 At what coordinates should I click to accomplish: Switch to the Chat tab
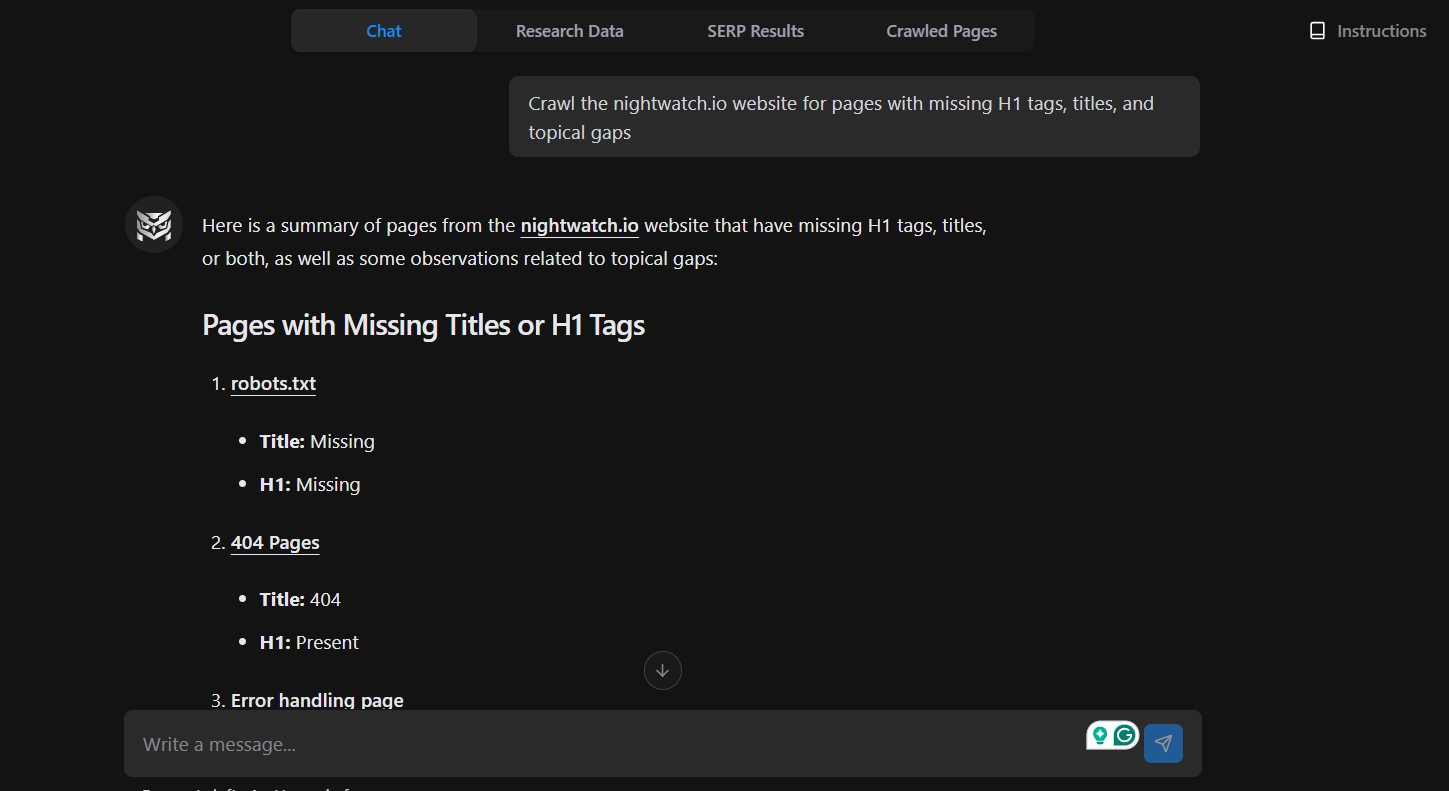(x=384, y=31)
